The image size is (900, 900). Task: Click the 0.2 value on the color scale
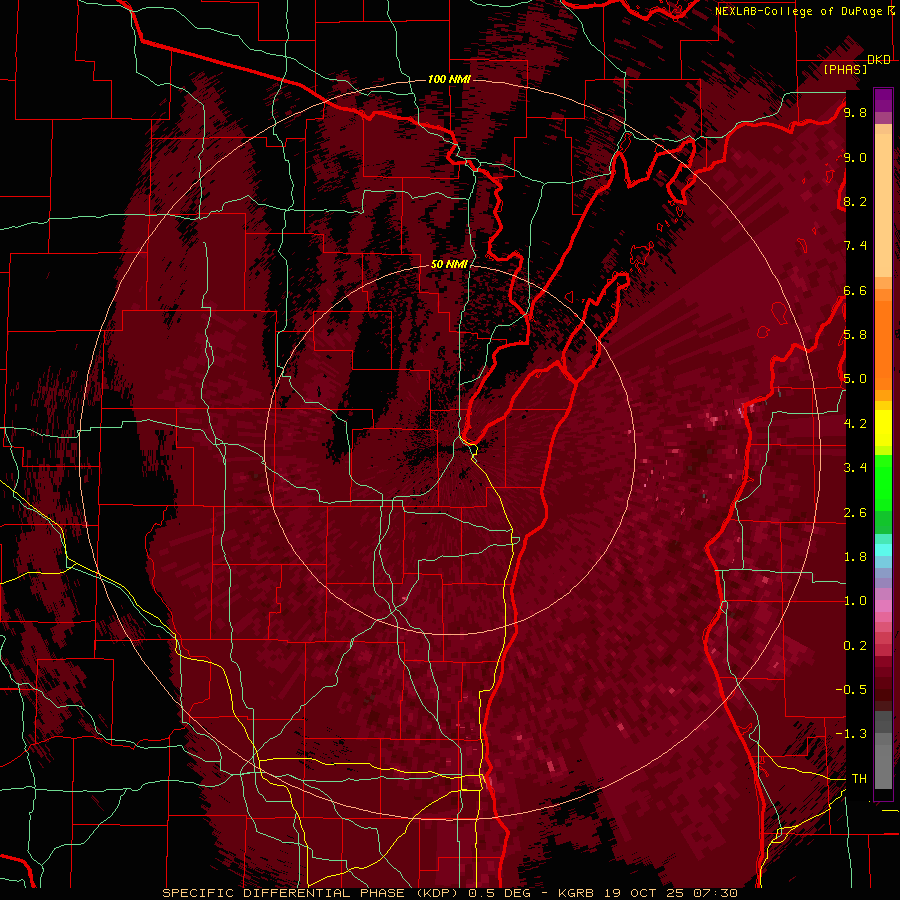(855, 646)
